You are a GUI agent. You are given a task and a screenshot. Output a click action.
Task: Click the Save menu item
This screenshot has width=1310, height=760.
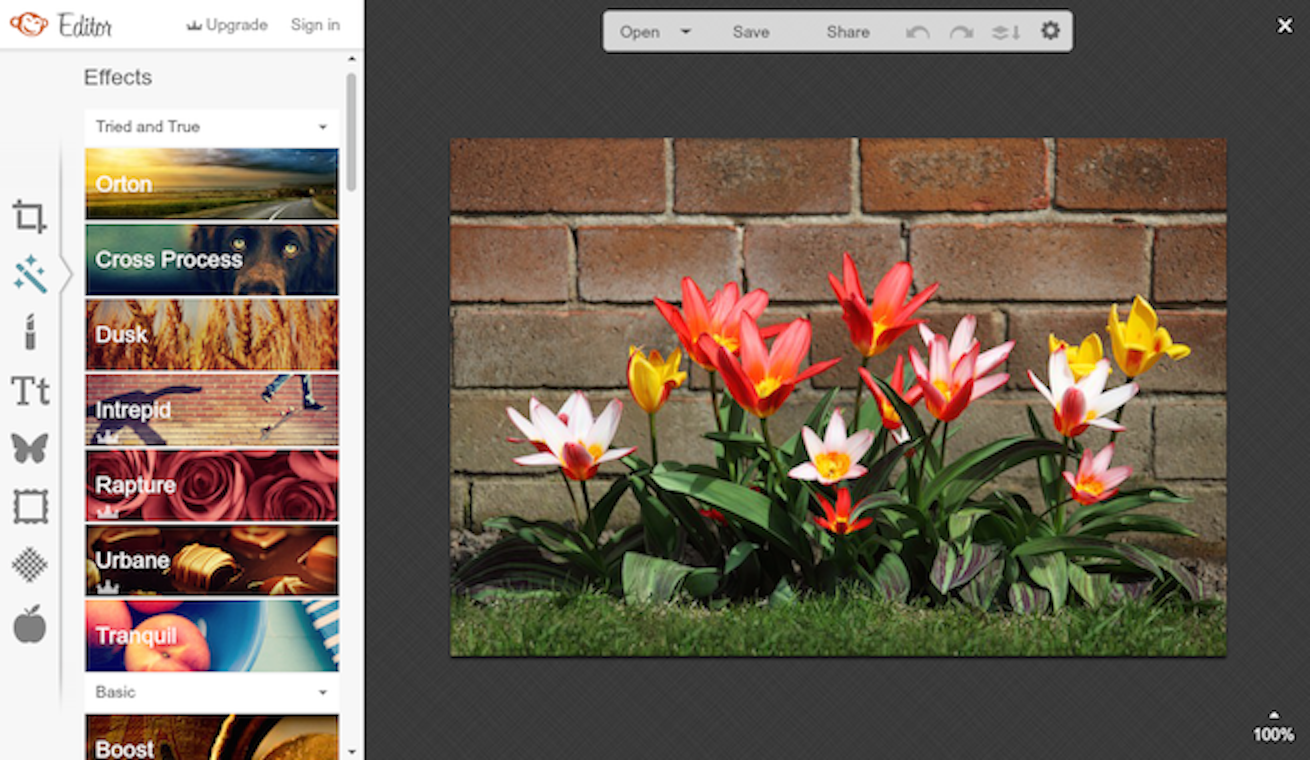(x=750, y=32)
